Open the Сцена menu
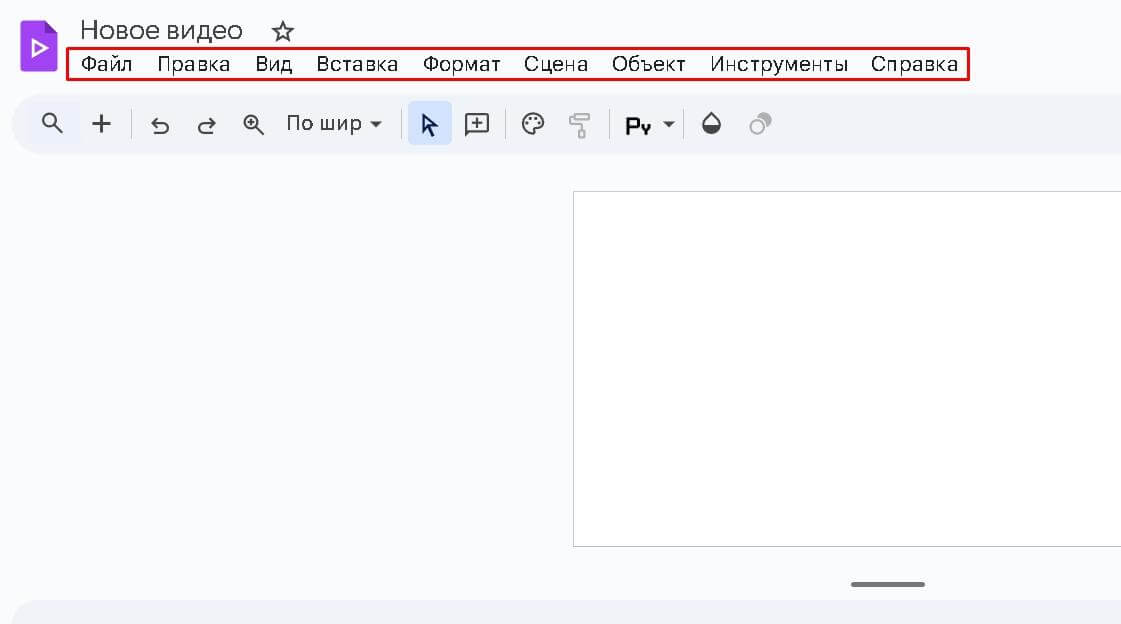 pos(556,64)
